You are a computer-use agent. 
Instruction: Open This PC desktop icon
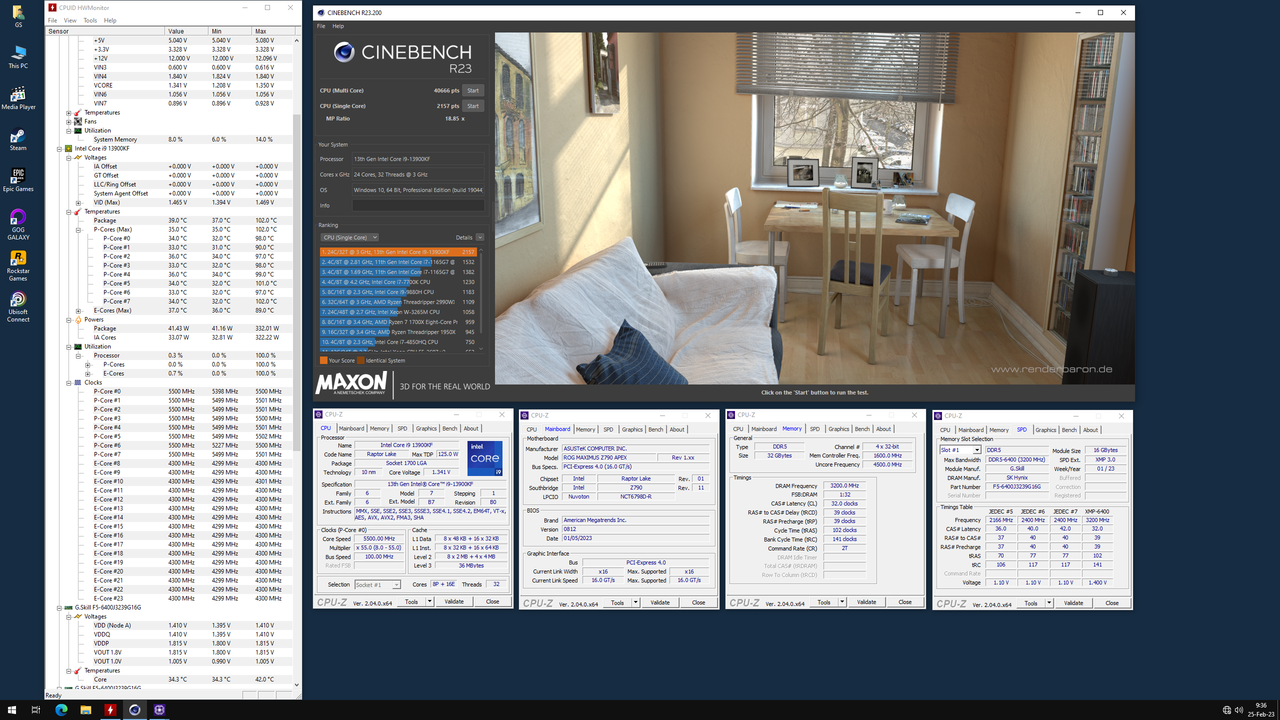[x=18, y=55]
